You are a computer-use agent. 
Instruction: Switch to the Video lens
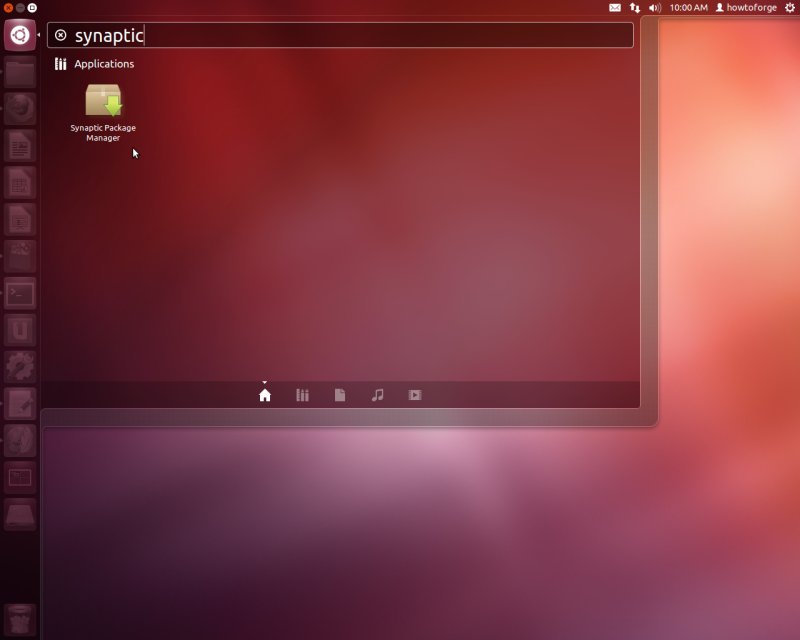[x=415, y=395]
